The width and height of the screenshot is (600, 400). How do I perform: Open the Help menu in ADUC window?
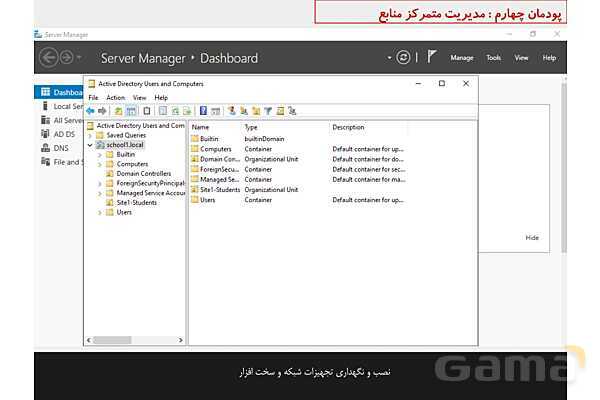161,98
